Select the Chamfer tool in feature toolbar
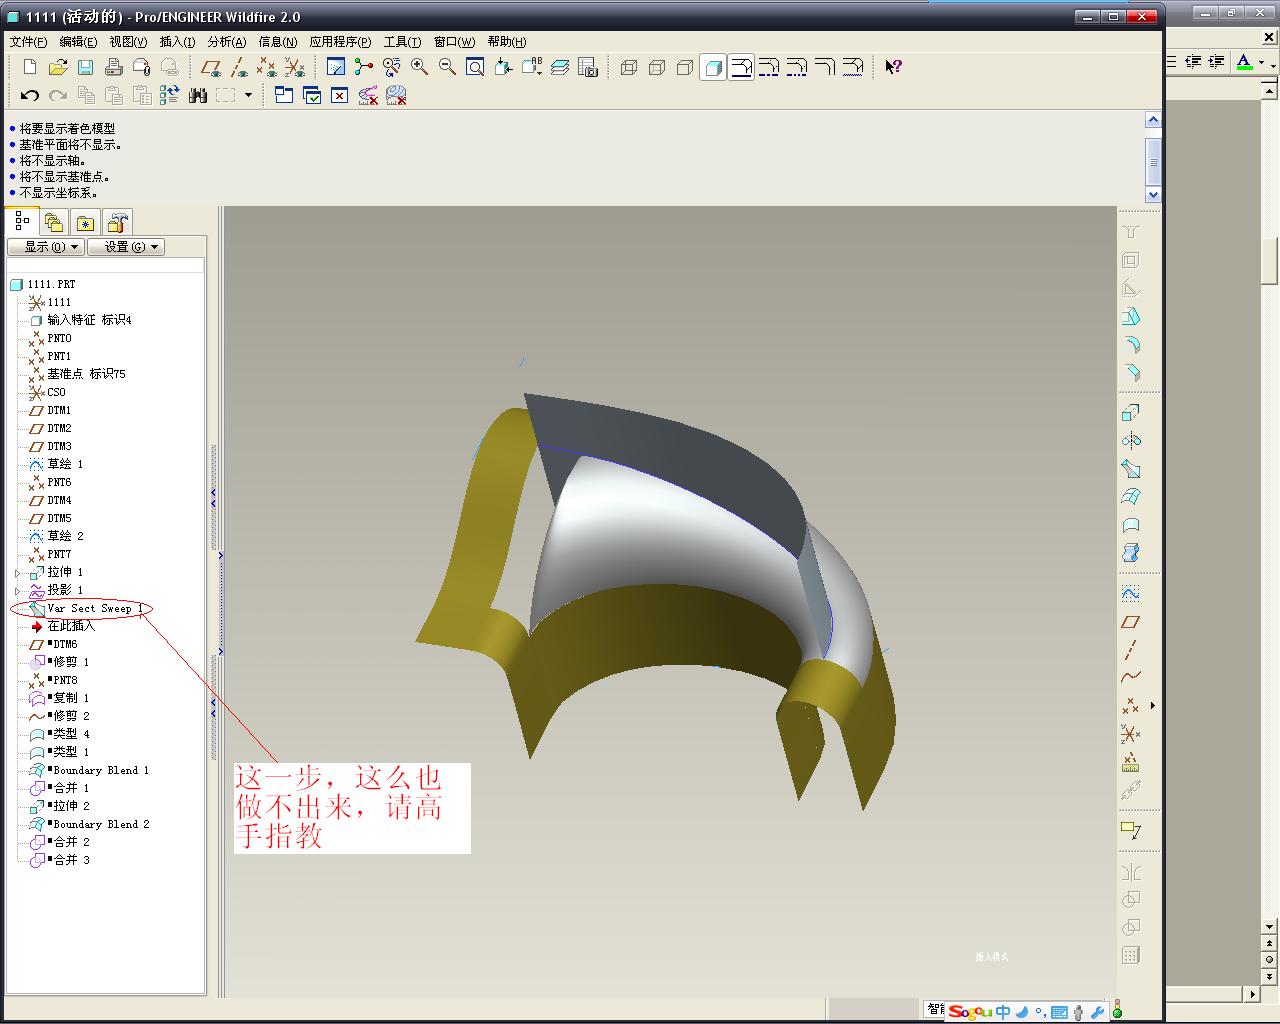The height and width of the screenshot is (1024, 1280). pos(1131,373)
